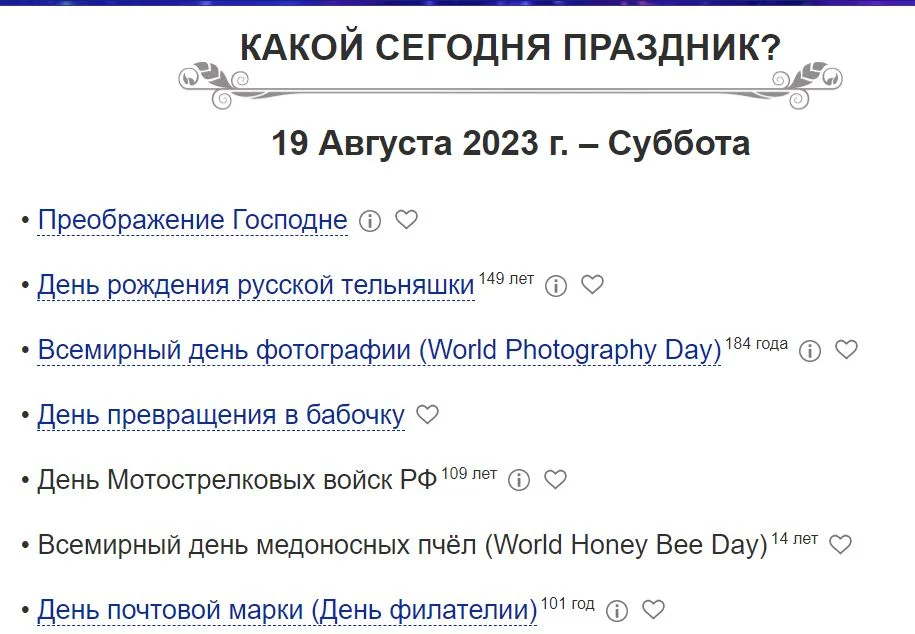Open info for Преображение Господне
Image resolution: width=915 pixels, height=634 pixels.
tap(370, 220)
